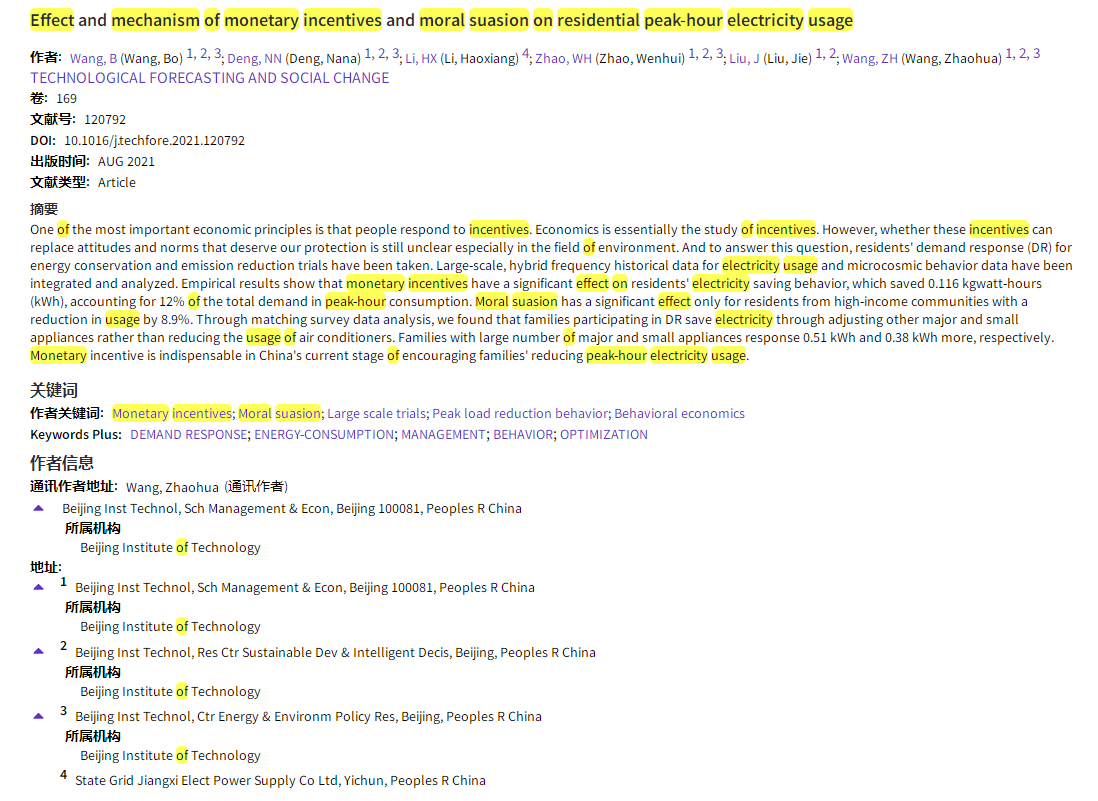Image resolution: width=1098 pixels, height=801 pixels.
Task: Click DEMAND RESPONSE in Keywords Plus
Action: 188,435
